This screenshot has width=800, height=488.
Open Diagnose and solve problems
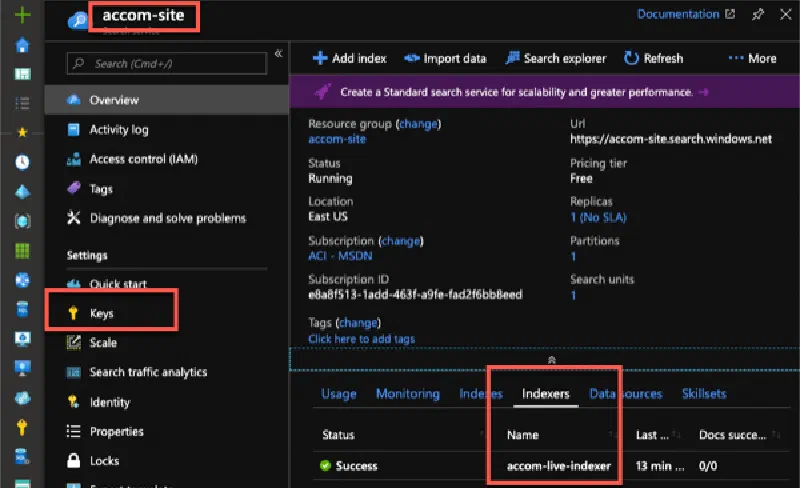tap(166, 218)
